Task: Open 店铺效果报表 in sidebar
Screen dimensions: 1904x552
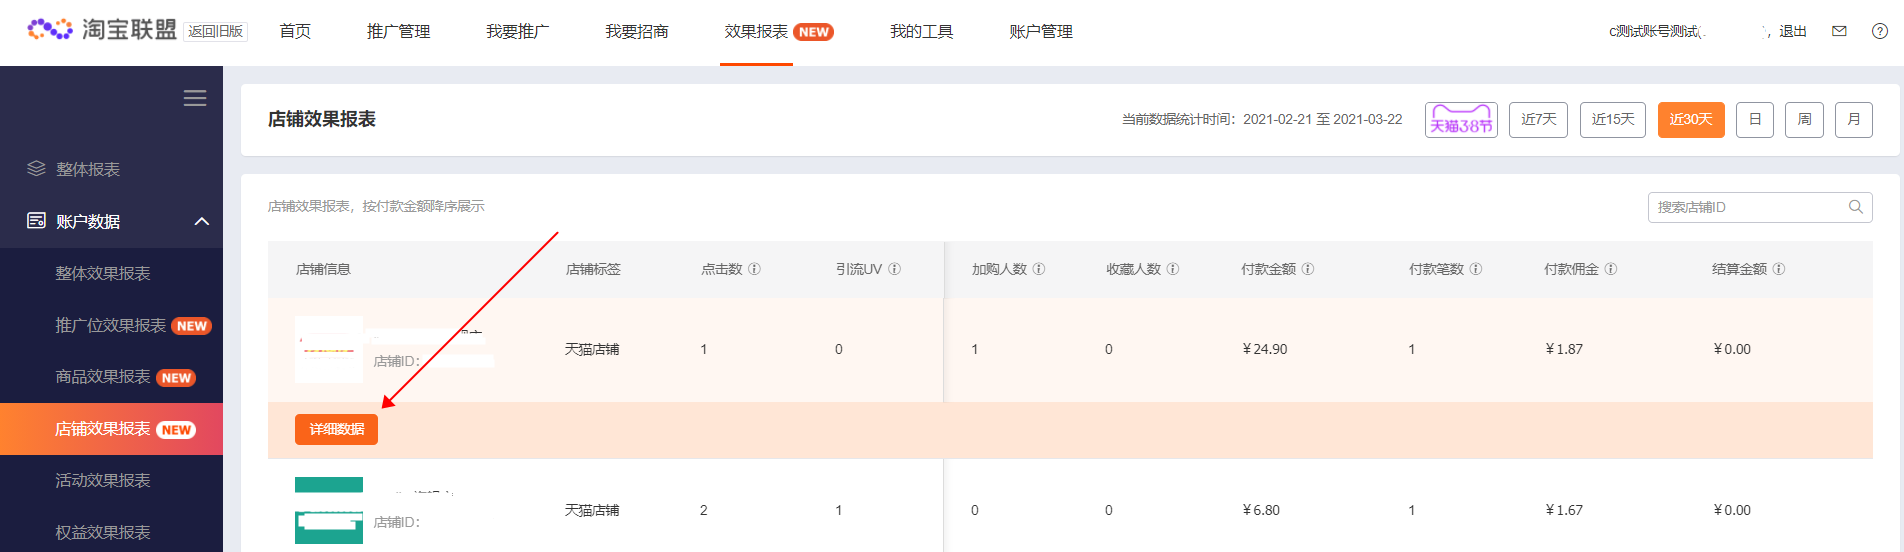Action: point(111,429)
